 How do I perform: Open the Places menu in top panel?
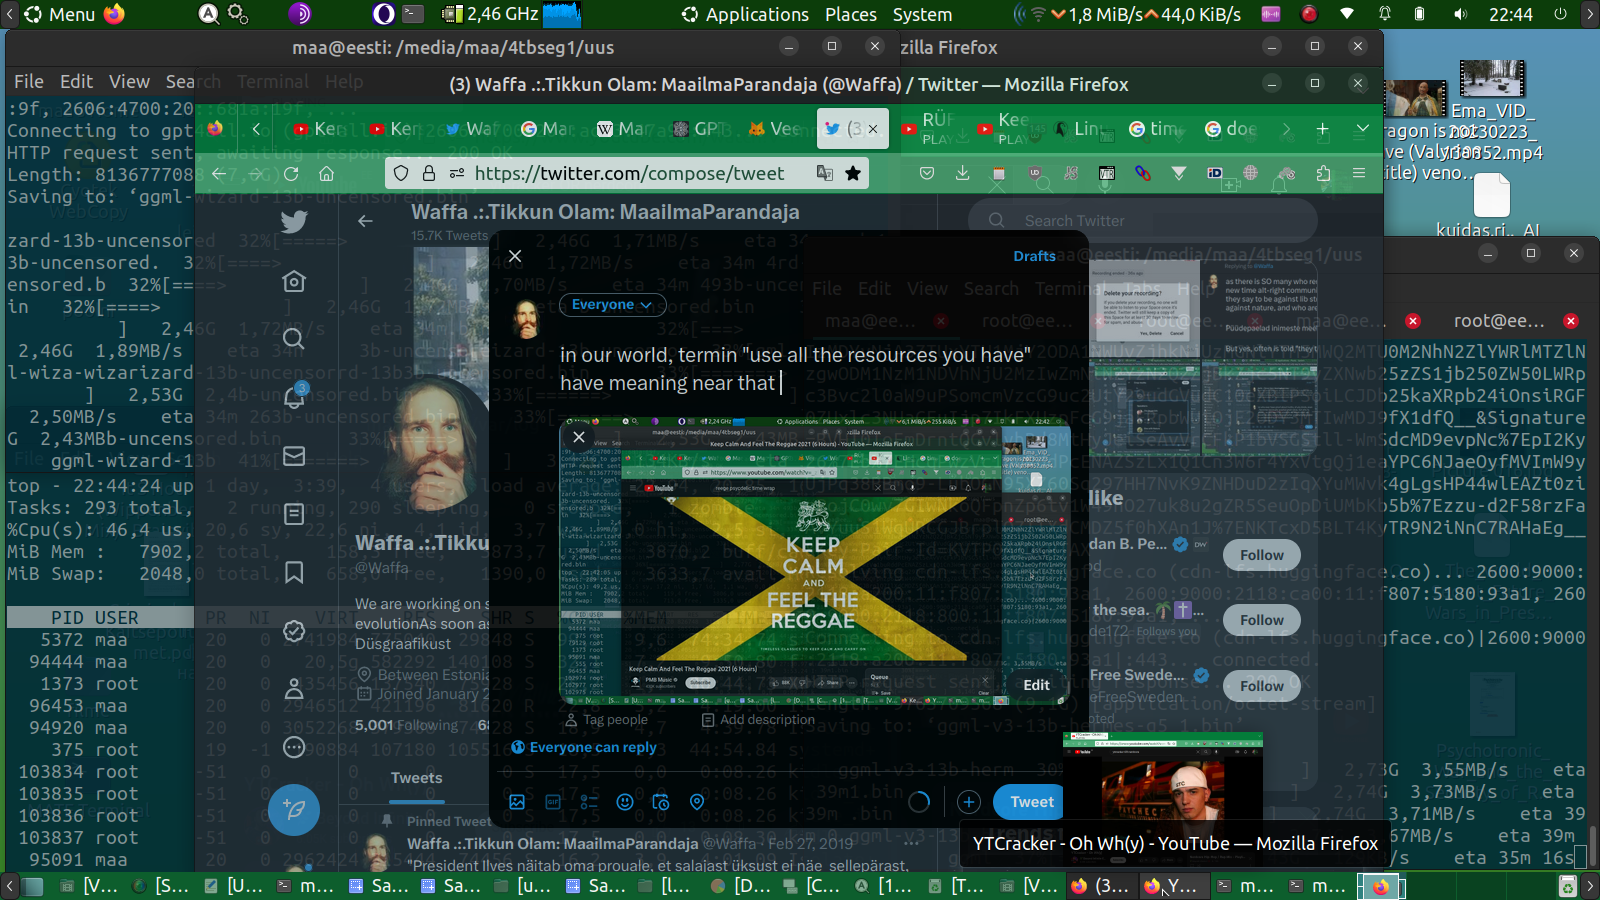click(x=851, y=15)
